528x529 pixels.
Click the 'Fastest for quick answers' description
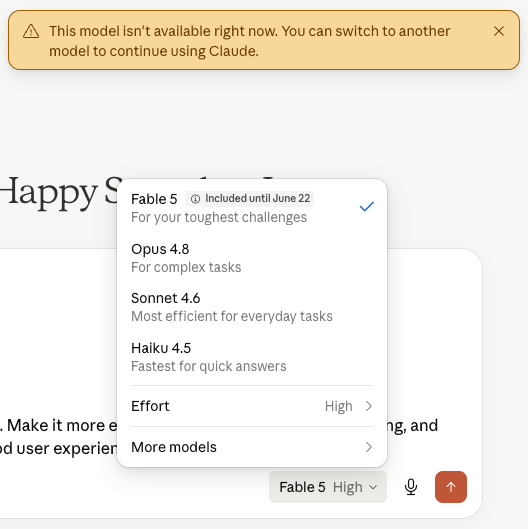point(209,366)
